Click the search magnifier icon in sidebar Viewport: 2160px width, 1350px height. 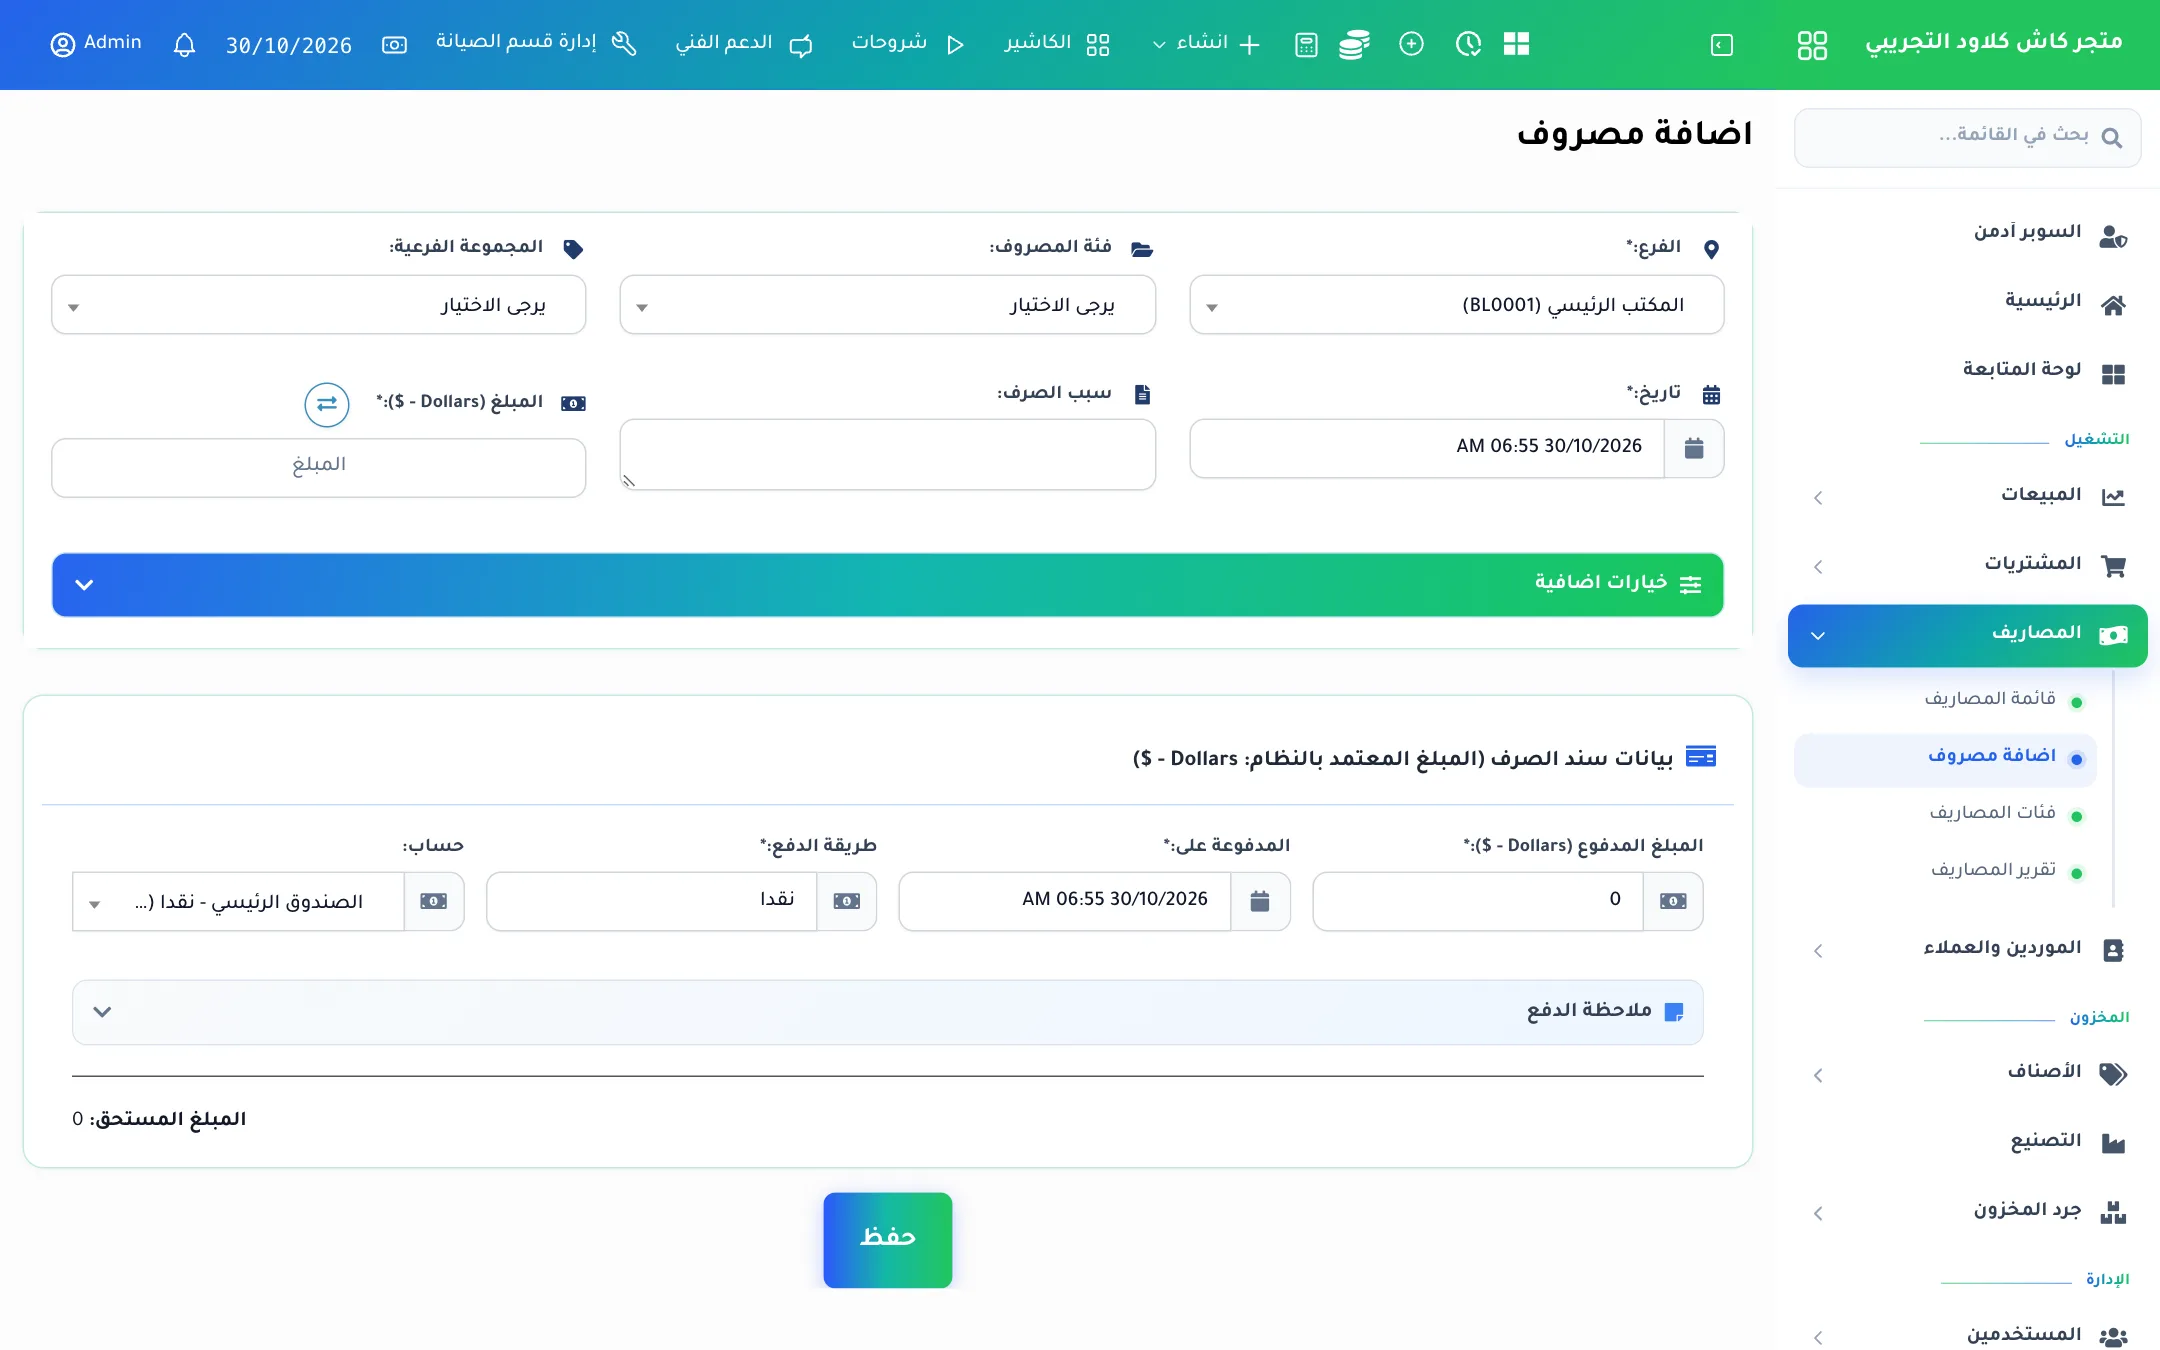[x=2112, y=138]
